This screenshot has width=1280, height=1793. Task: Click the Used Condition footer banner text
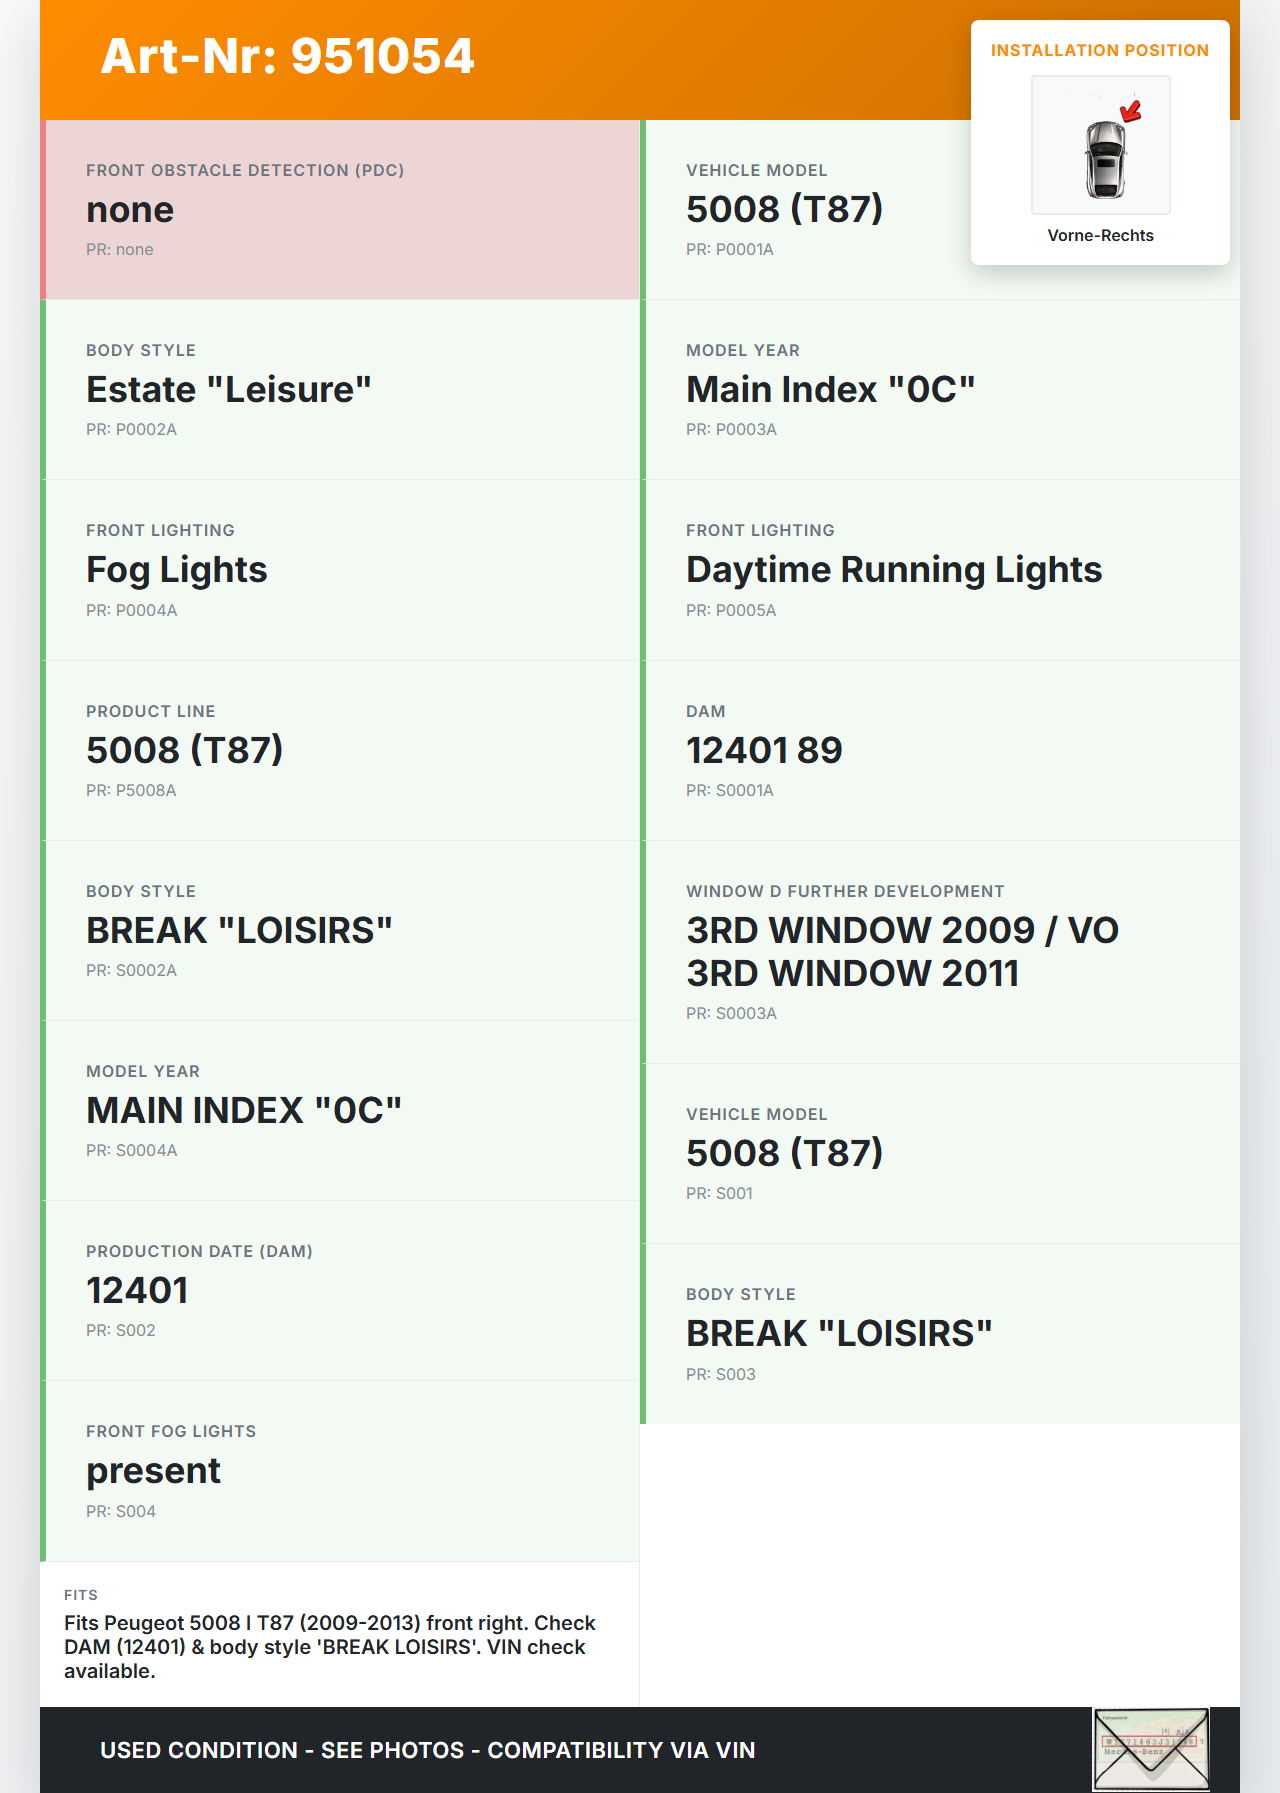point(428,1750)
